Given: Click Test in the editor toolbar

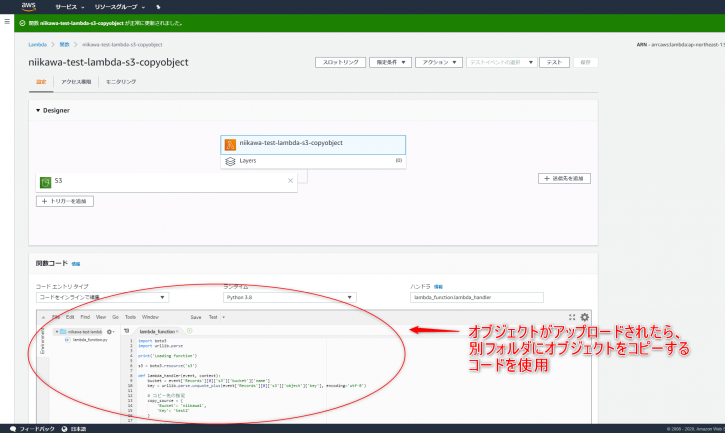Looking at the screenshot, I should point(213,317).
